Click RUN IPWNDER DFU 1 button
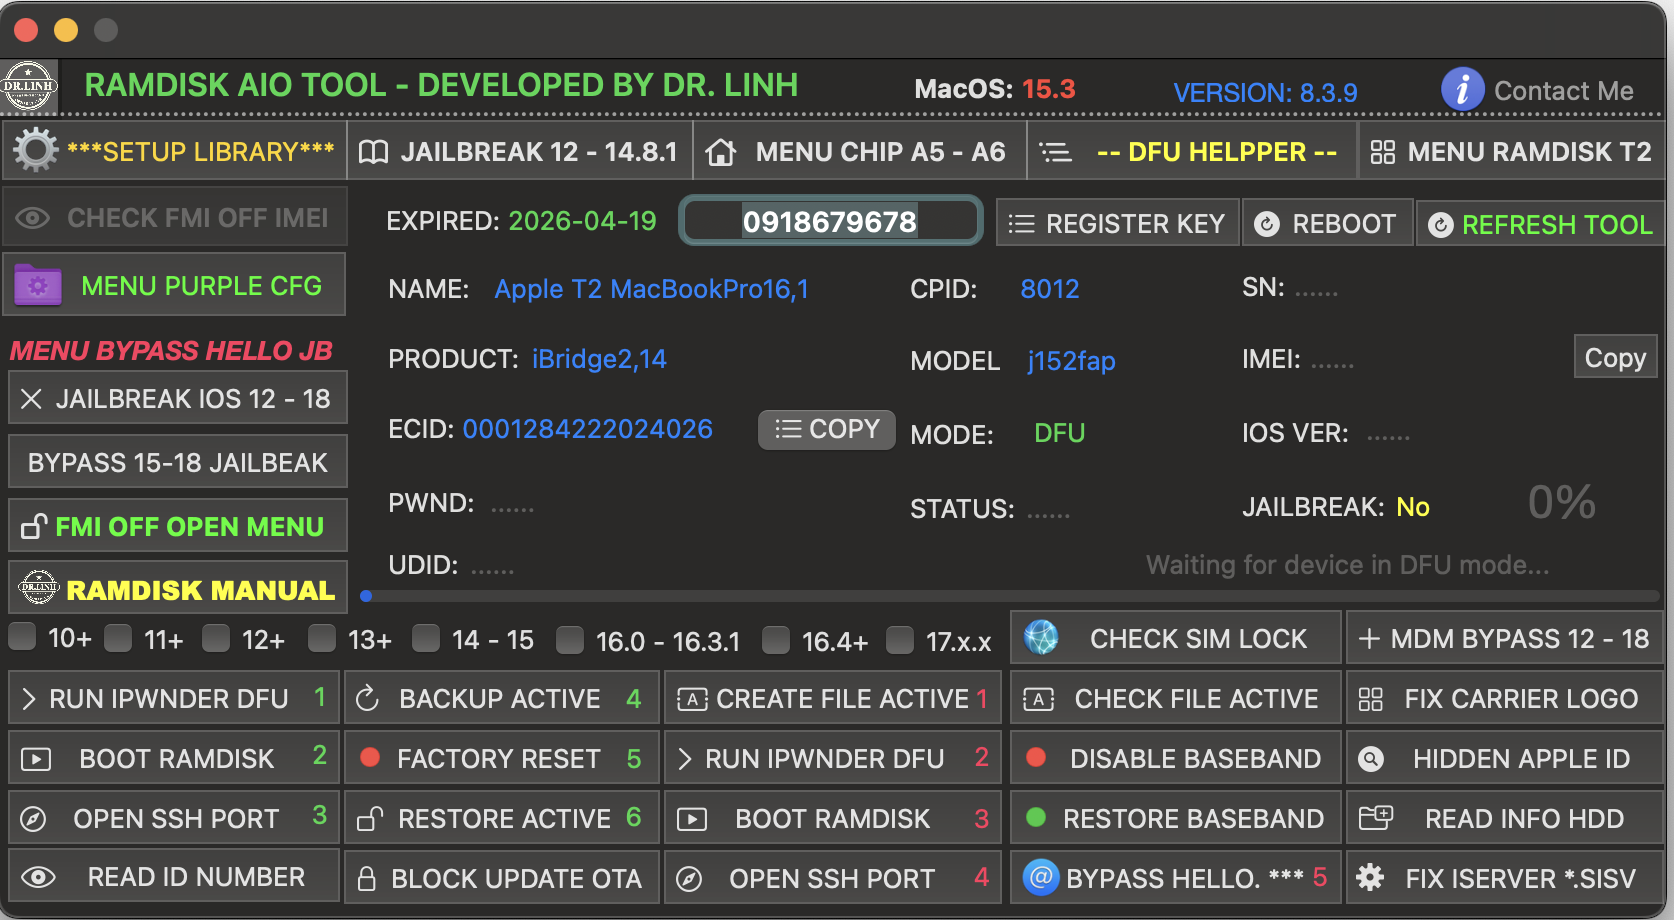 pos(175,698)
